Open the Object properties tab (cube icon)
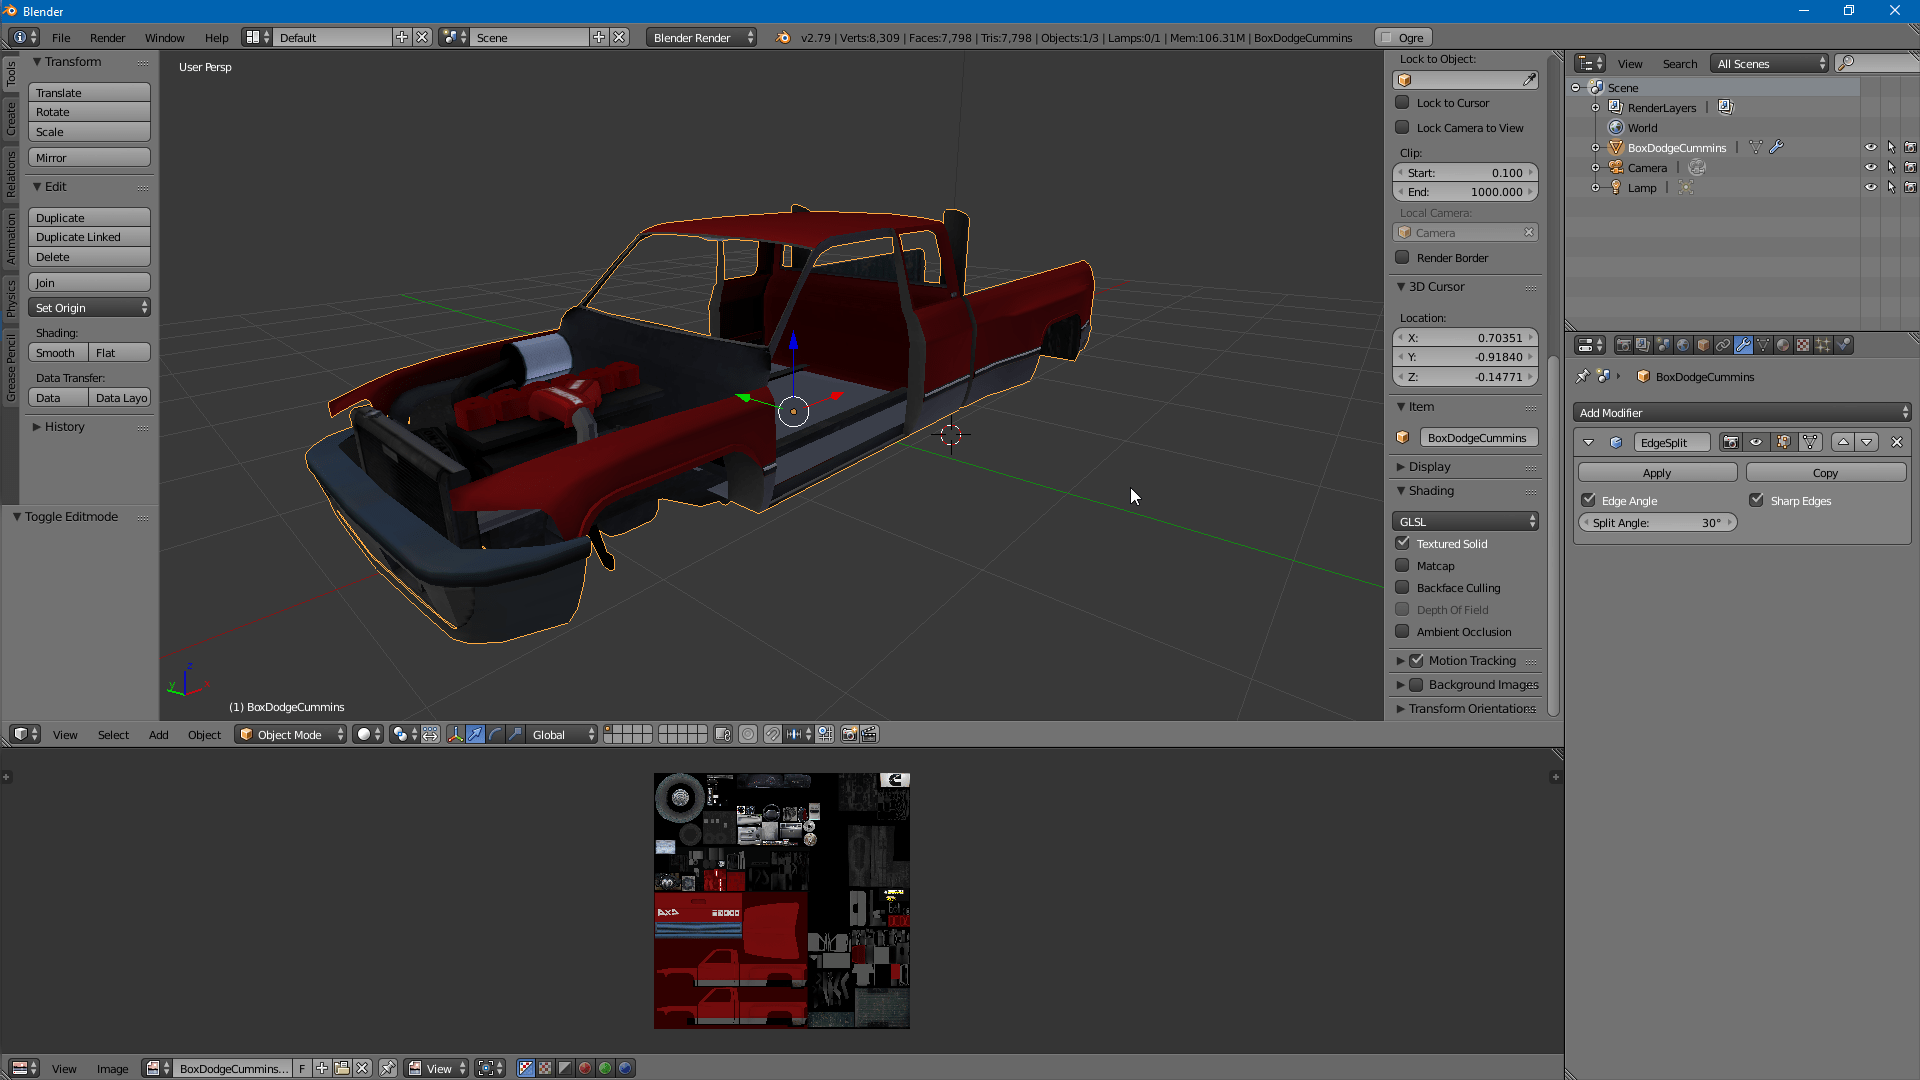Image resolution: width=1920 pixels, height=1080 pixels. pos(1703,345)
